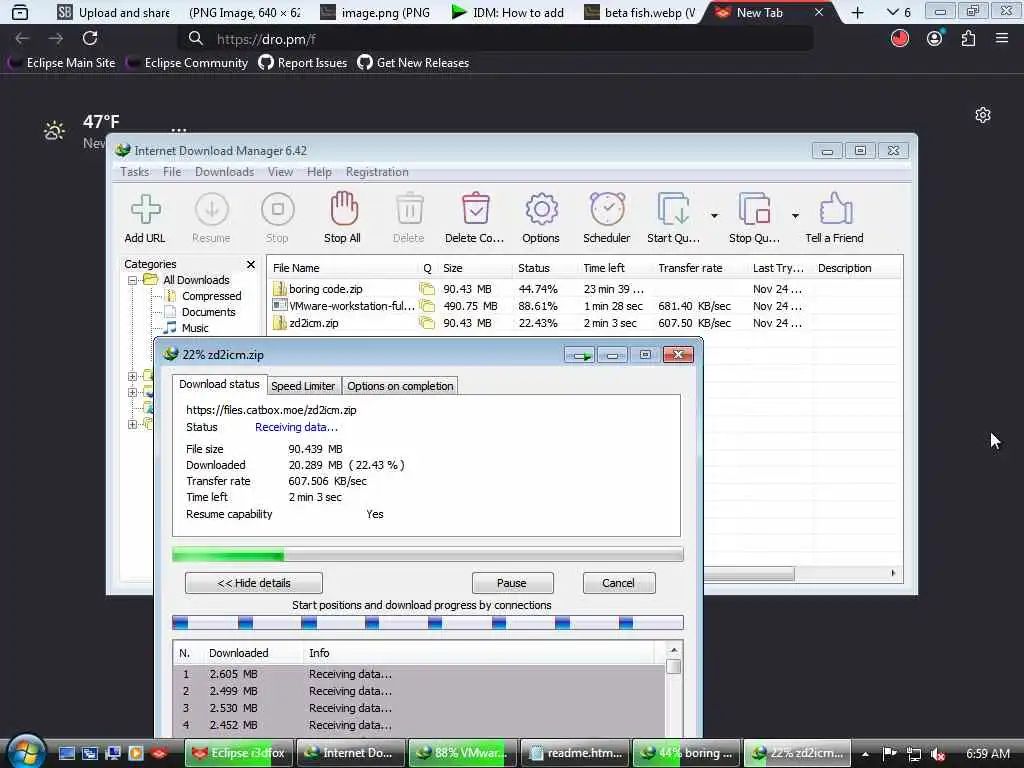The height and width of the screenshot is (768, 1024).
Task: Click the main list scroll right arrow
Action: pyautogui.click(x=893, y=573)
